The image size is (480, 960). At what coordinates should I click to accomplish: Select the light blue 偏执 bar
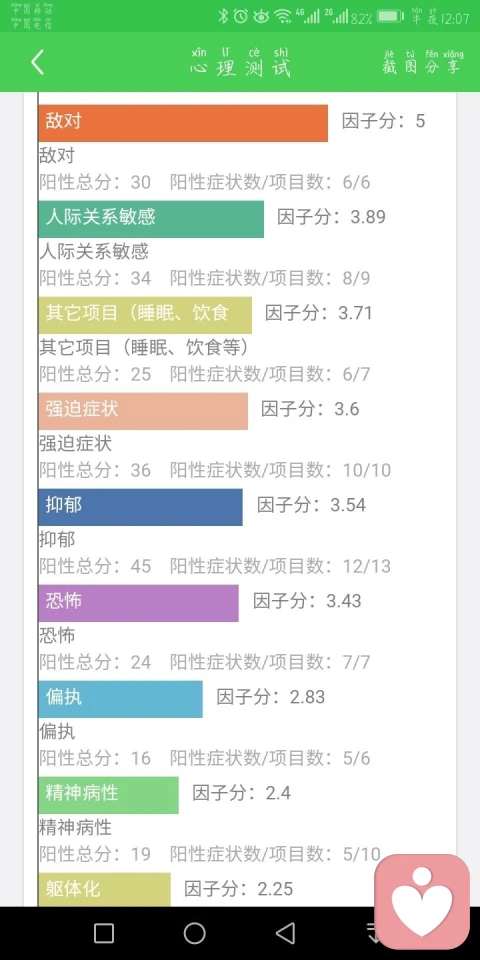(x=121, y=699)
